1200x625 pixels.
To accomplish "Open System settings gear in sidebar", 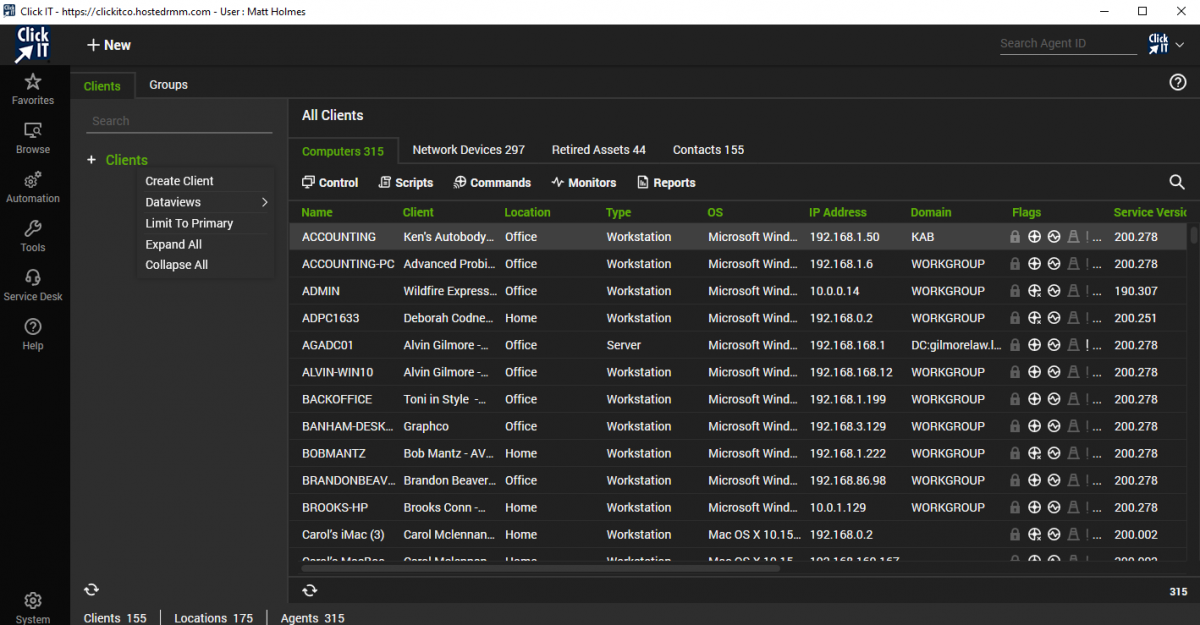I will [x=33, y=607].
